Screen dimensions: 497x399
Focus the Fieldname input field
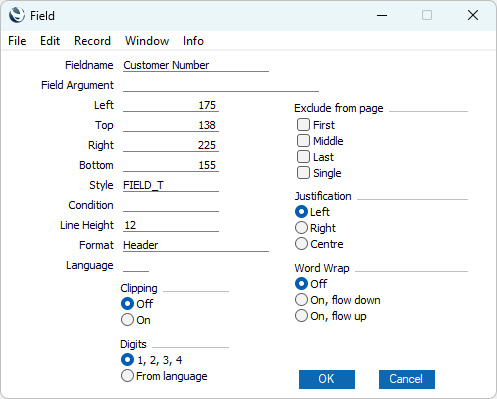(196, 65)
